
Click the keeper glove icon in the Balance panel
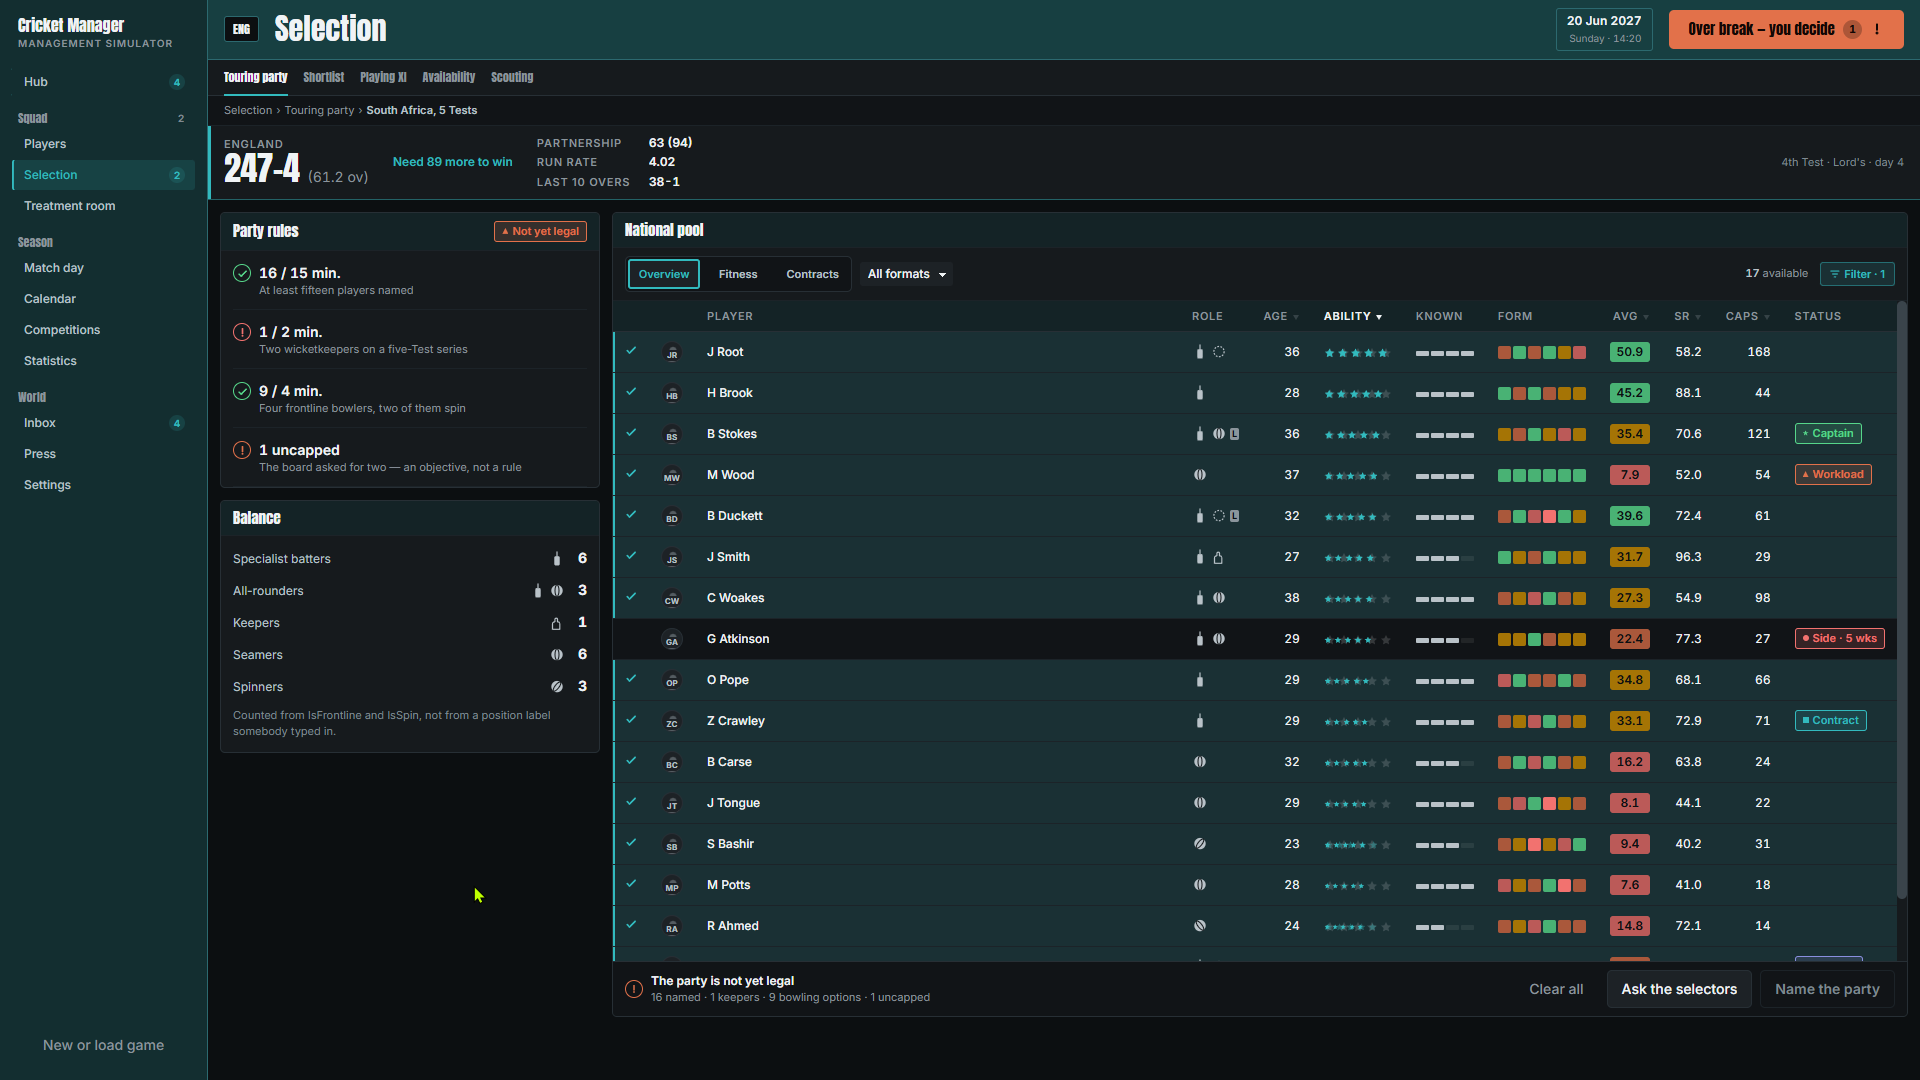pyautogui.click(x=556, y=623)
